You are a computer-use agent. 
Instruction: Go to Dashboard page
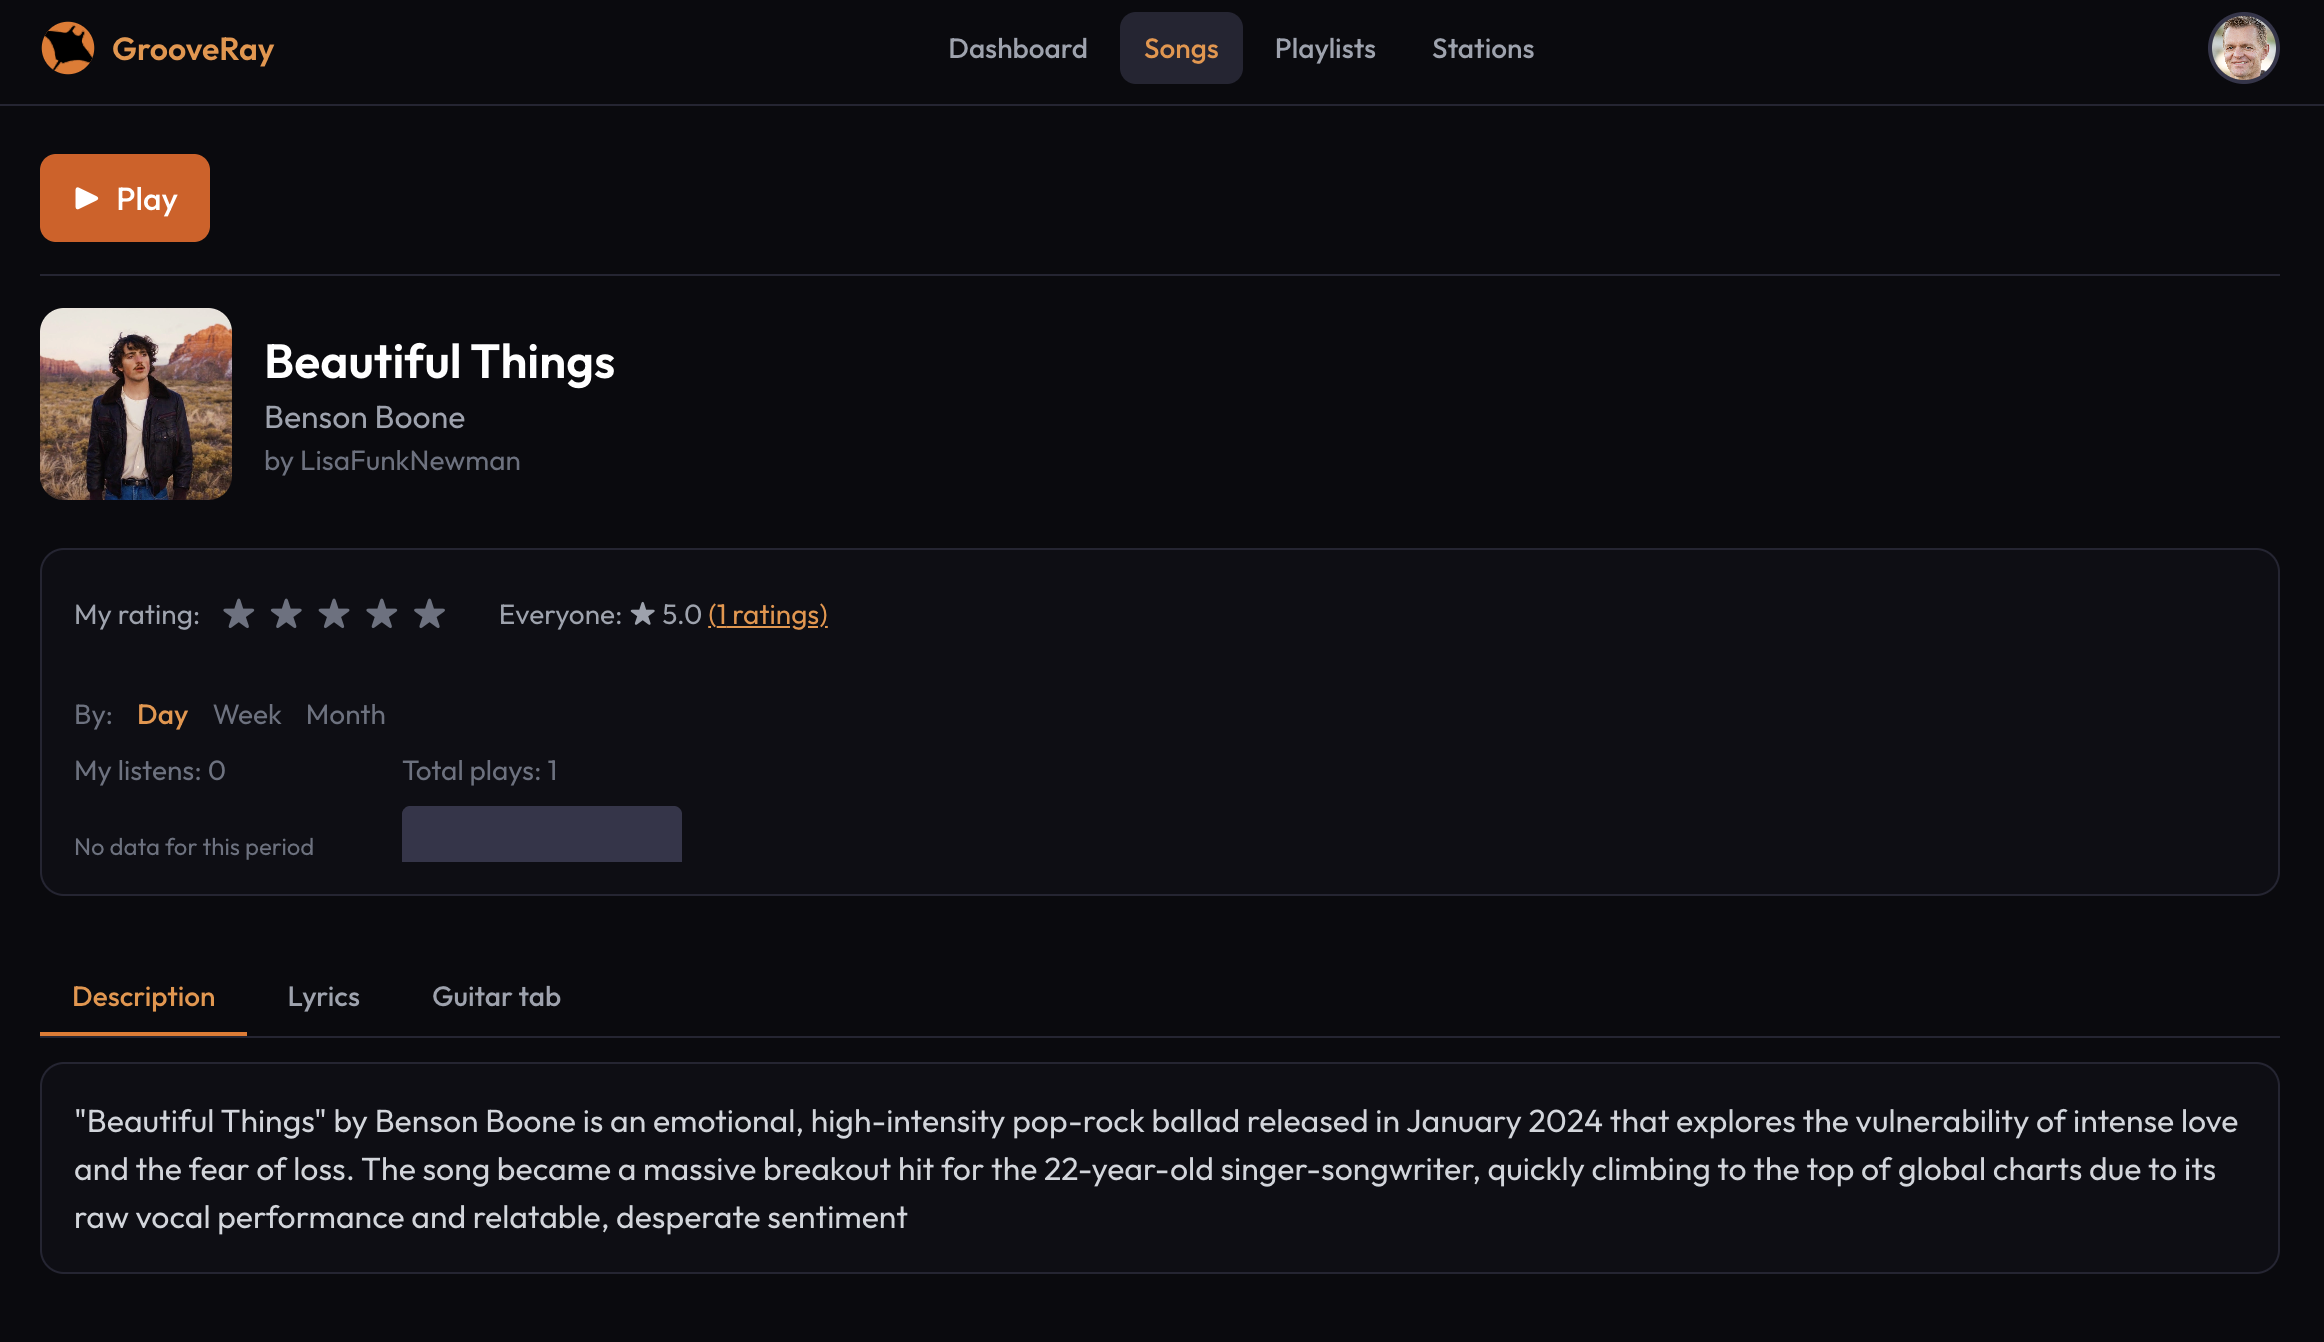point(1017,49)
